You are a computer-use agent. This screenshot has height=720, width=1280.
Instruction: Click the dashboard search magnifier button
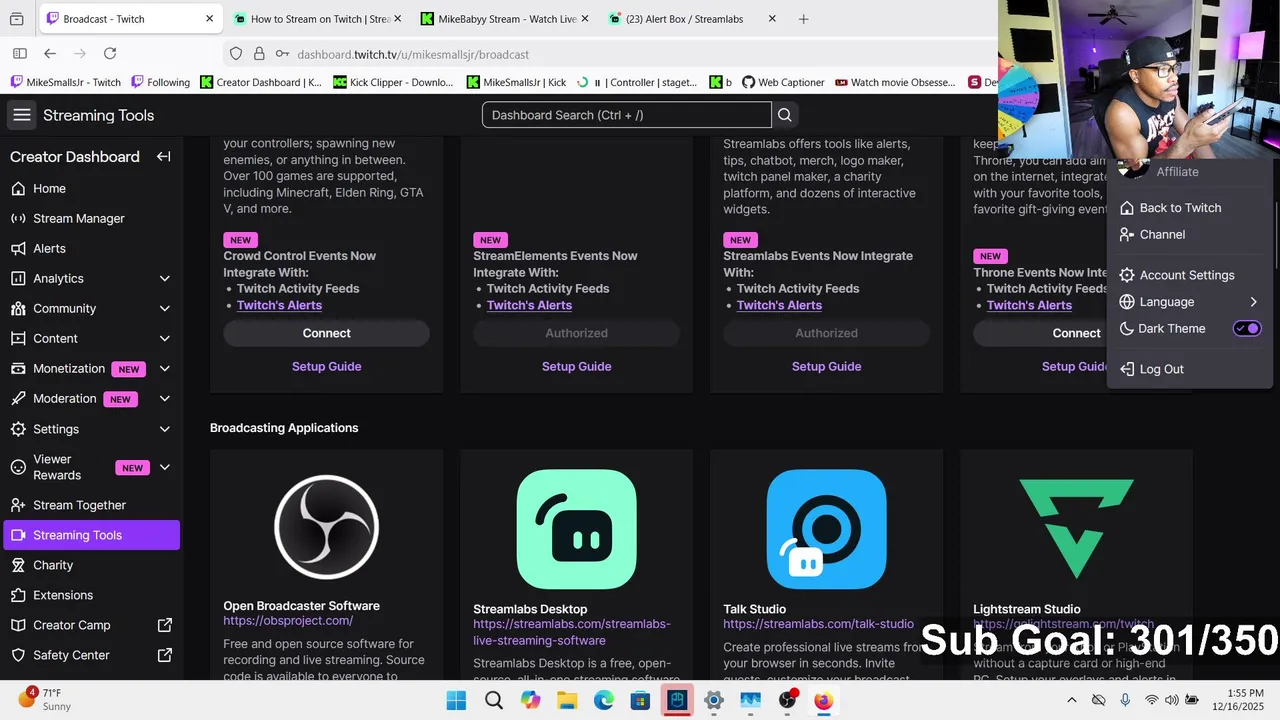tap(785, 115)
